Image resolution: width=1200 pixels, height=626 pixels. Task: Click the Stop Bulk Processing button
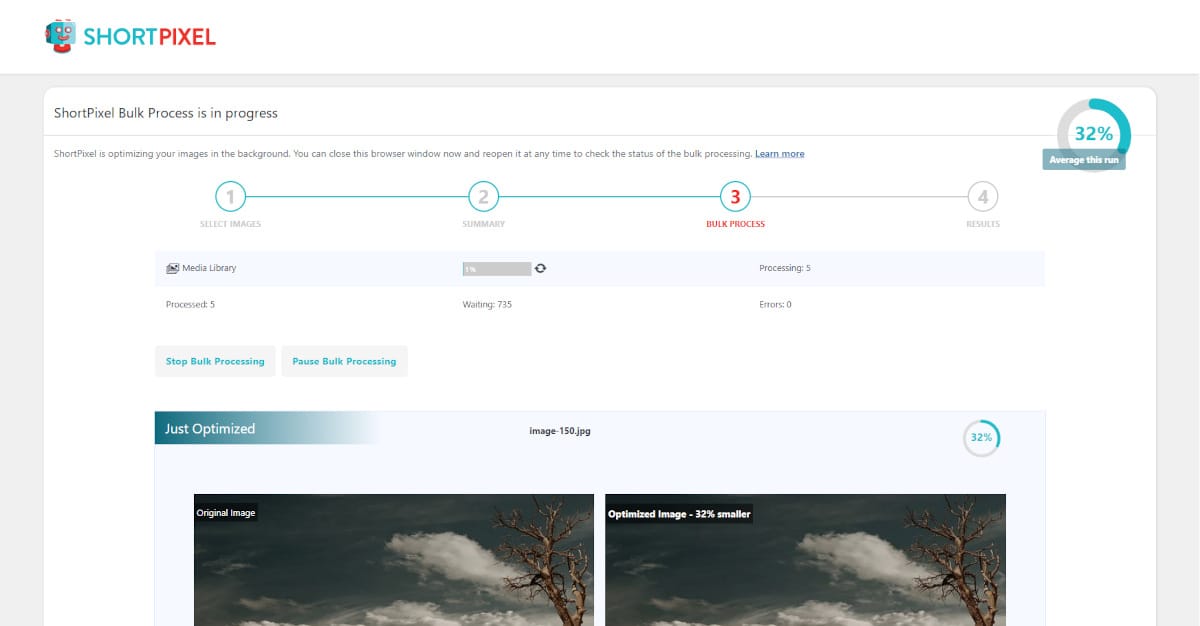215,361
